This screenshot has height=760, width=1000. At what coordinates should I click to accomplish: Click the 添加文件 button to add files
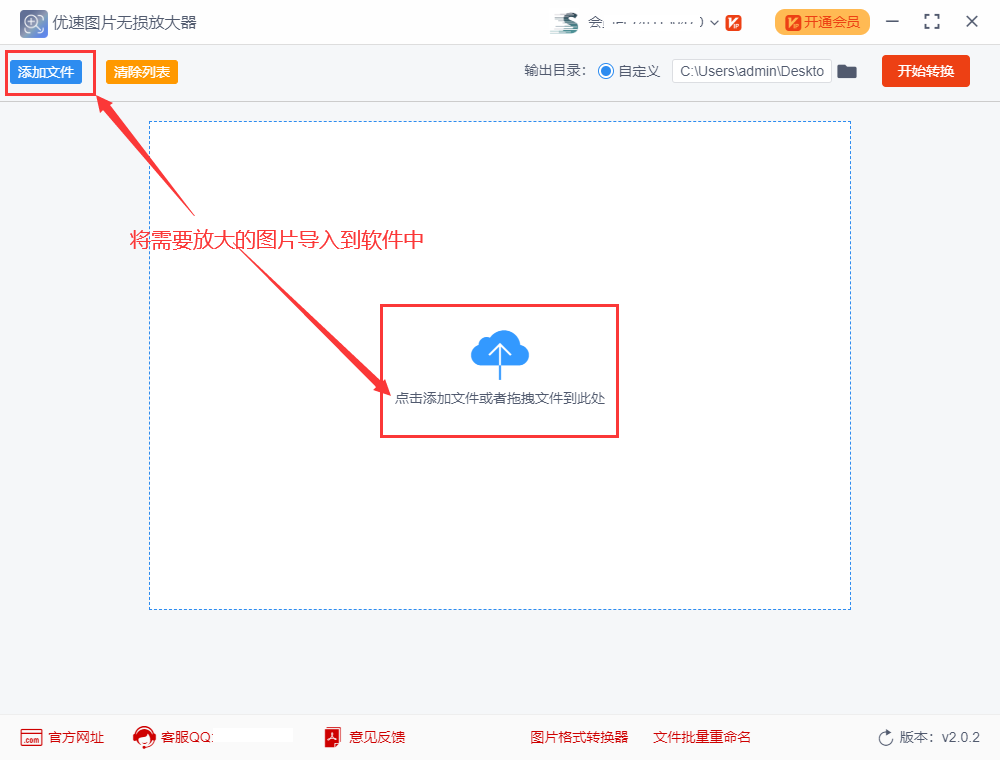[48, 72]
